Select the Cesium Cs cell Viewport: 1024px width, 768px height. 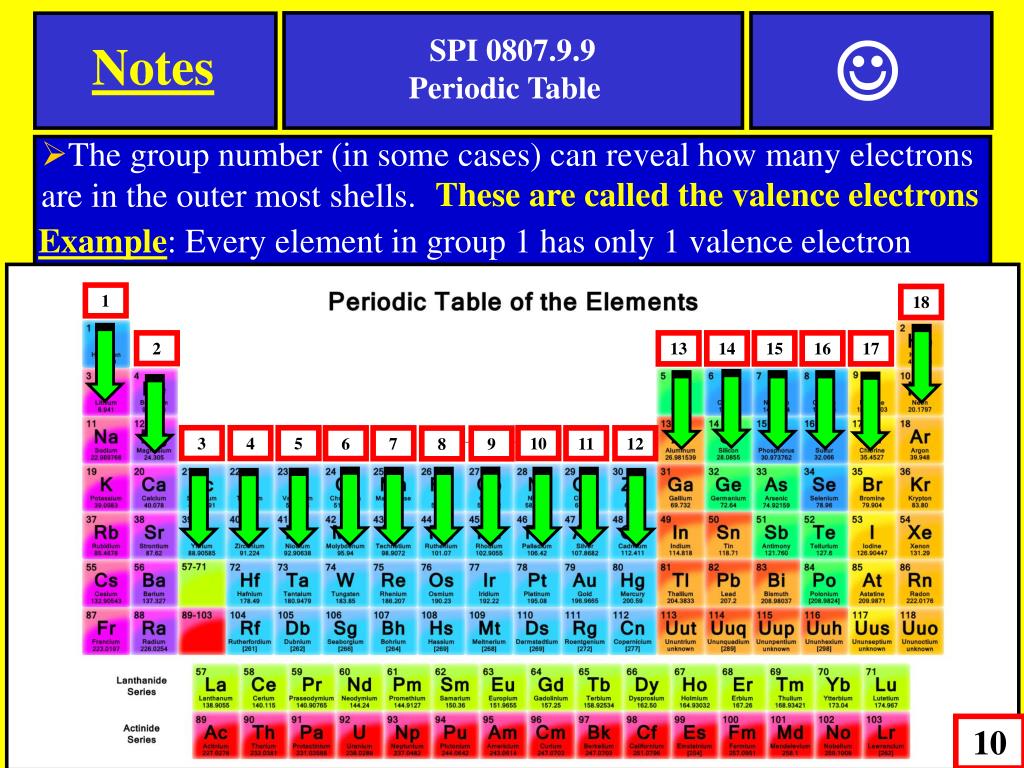pos(106,584)
